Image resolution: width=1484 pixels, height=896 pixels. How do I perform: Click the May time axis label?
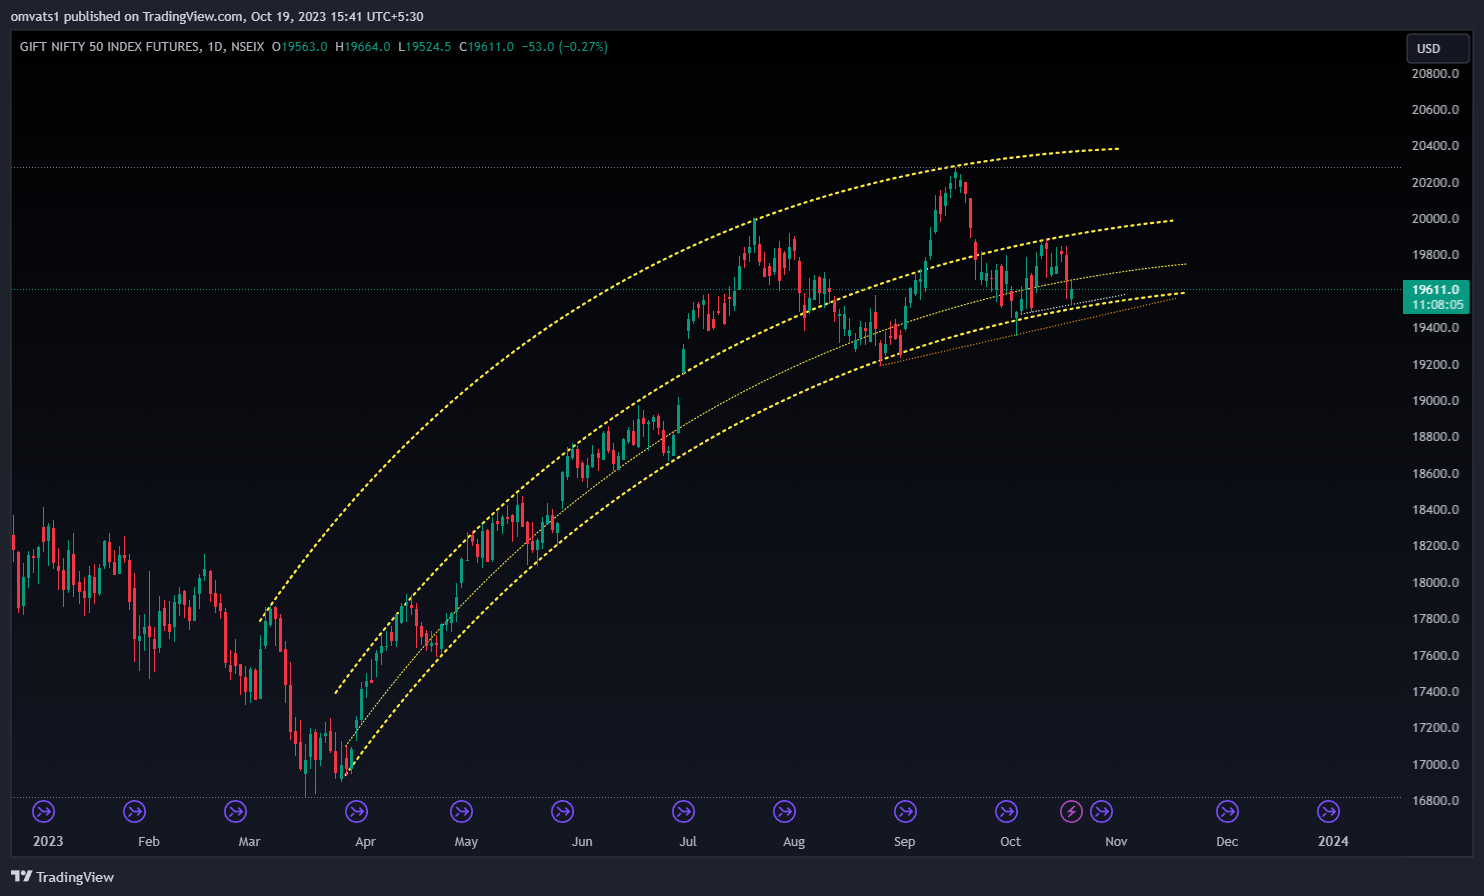(x=466, y=842)
